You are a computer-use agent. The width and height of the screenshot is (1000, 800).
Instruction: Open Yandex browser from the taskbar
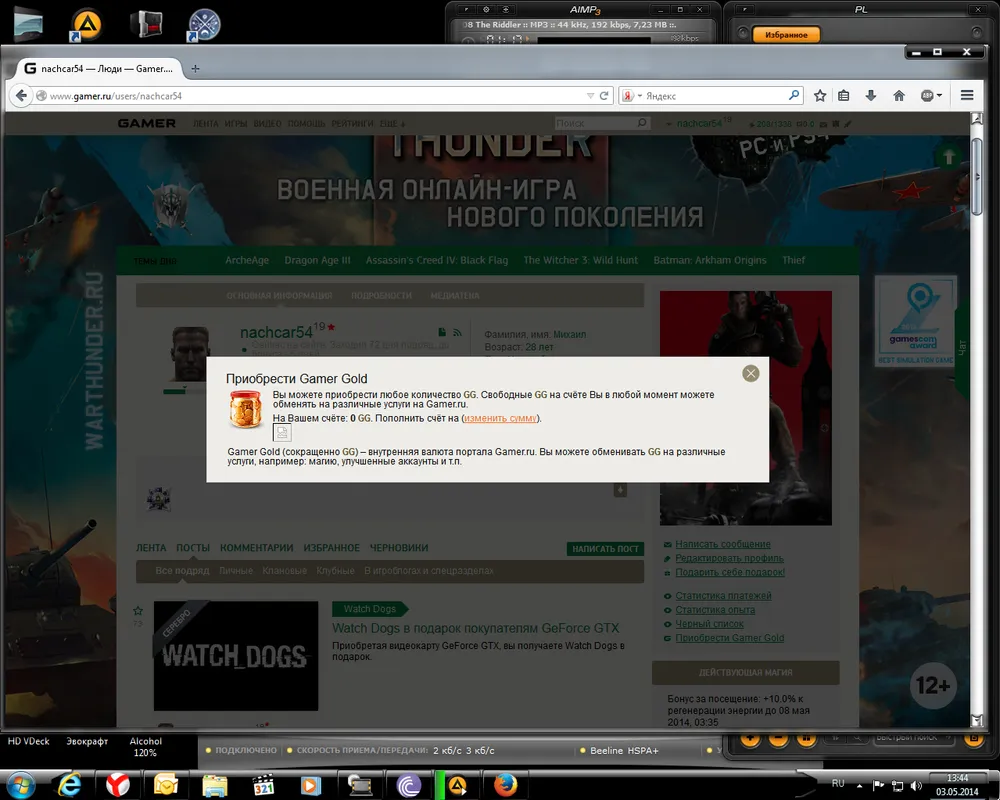117,784
